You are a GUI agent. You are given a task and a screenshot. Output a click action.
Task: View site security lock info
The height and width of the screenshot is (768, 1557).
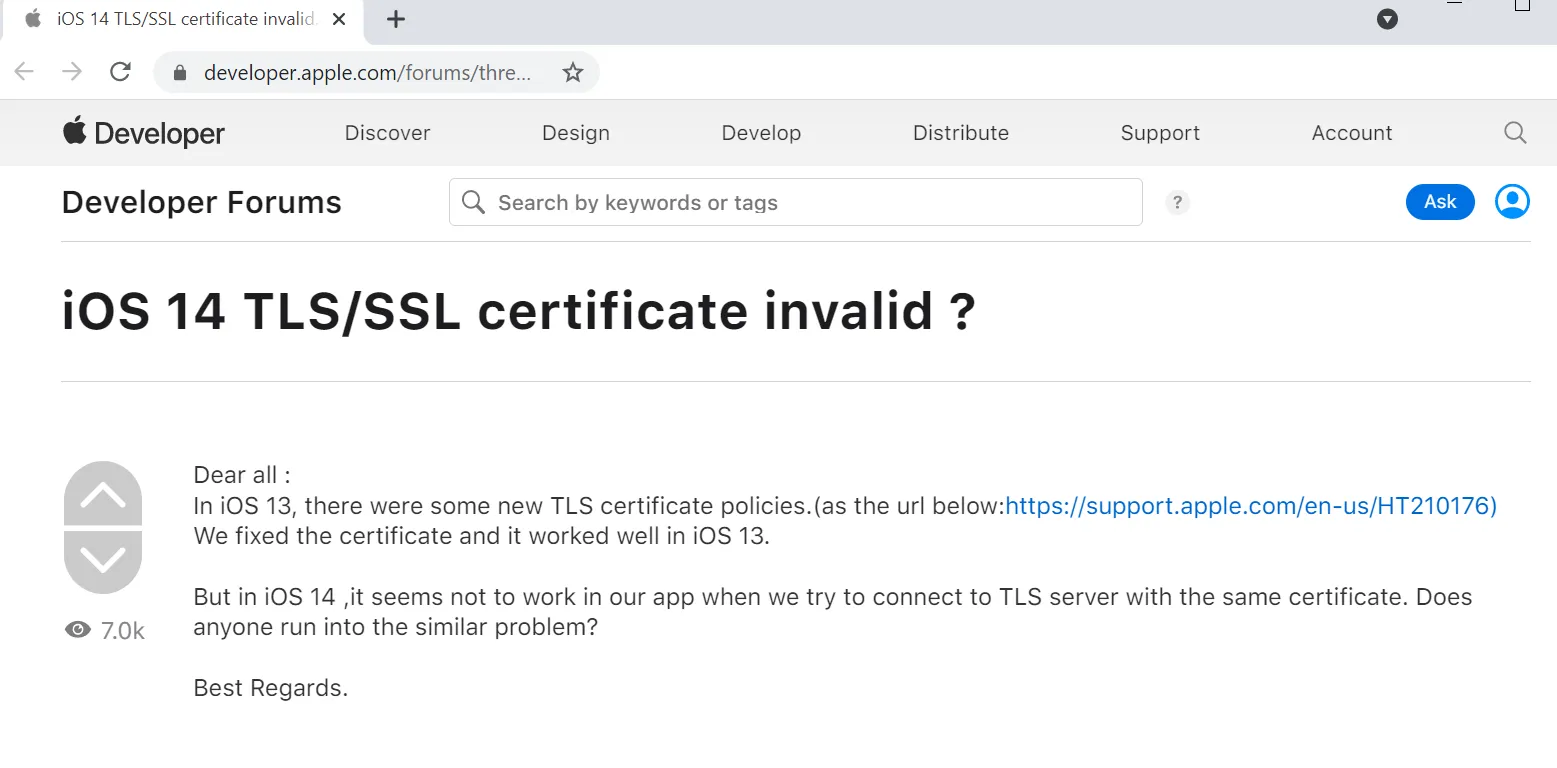pos(180,73)
